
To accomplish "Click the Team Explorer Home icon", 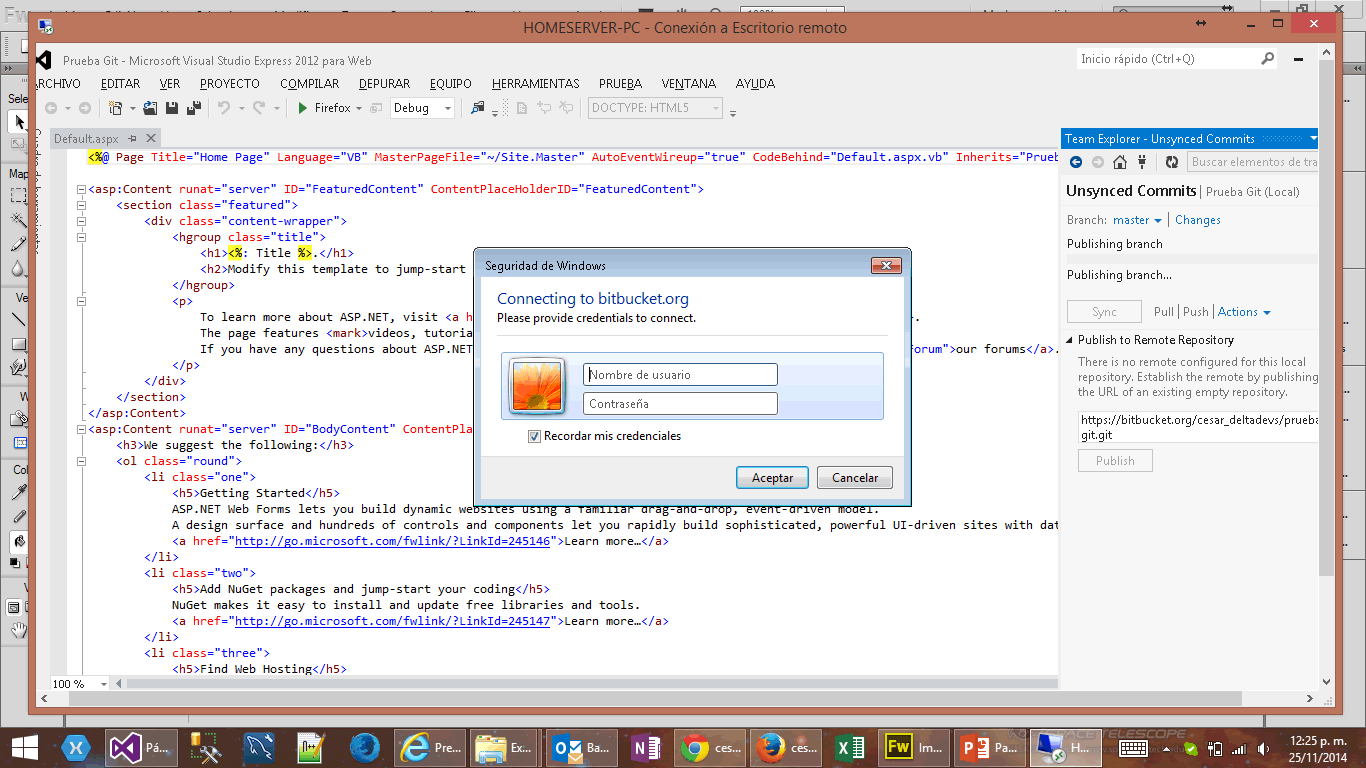I will [x=1120, y=162].
